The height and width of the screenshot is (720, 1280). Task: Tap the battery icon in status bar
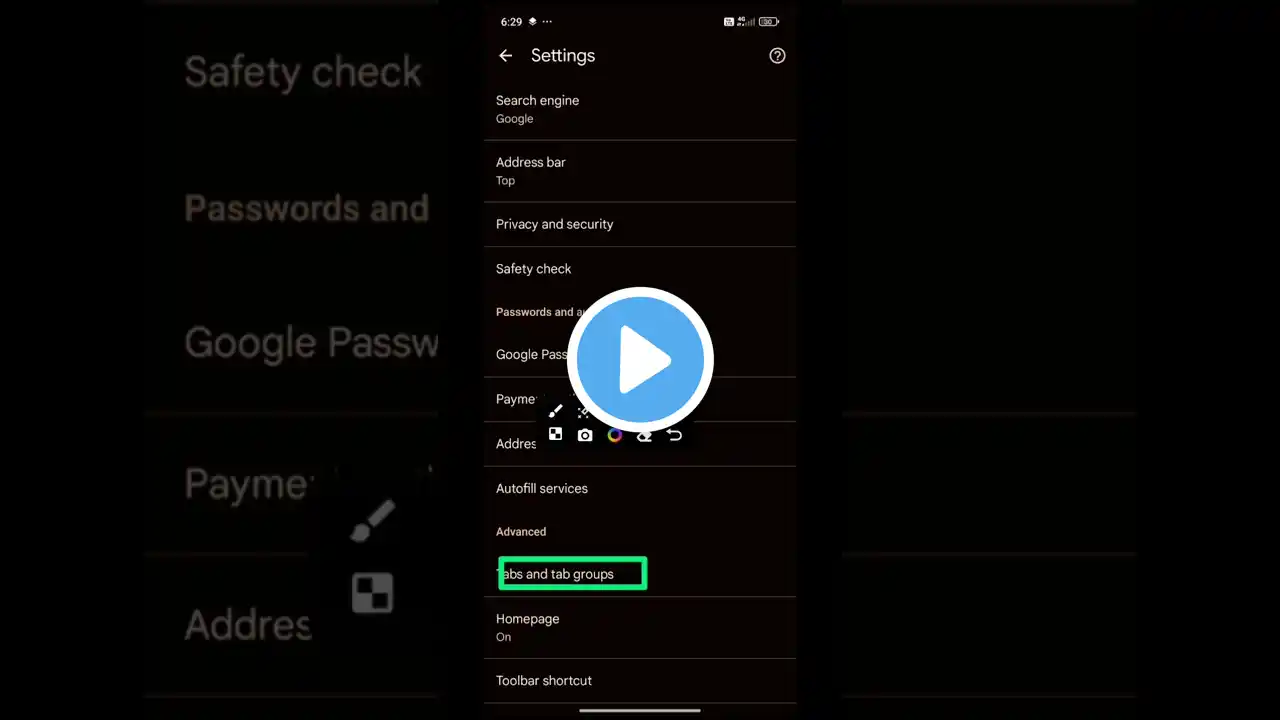click(x=768, y=21)
